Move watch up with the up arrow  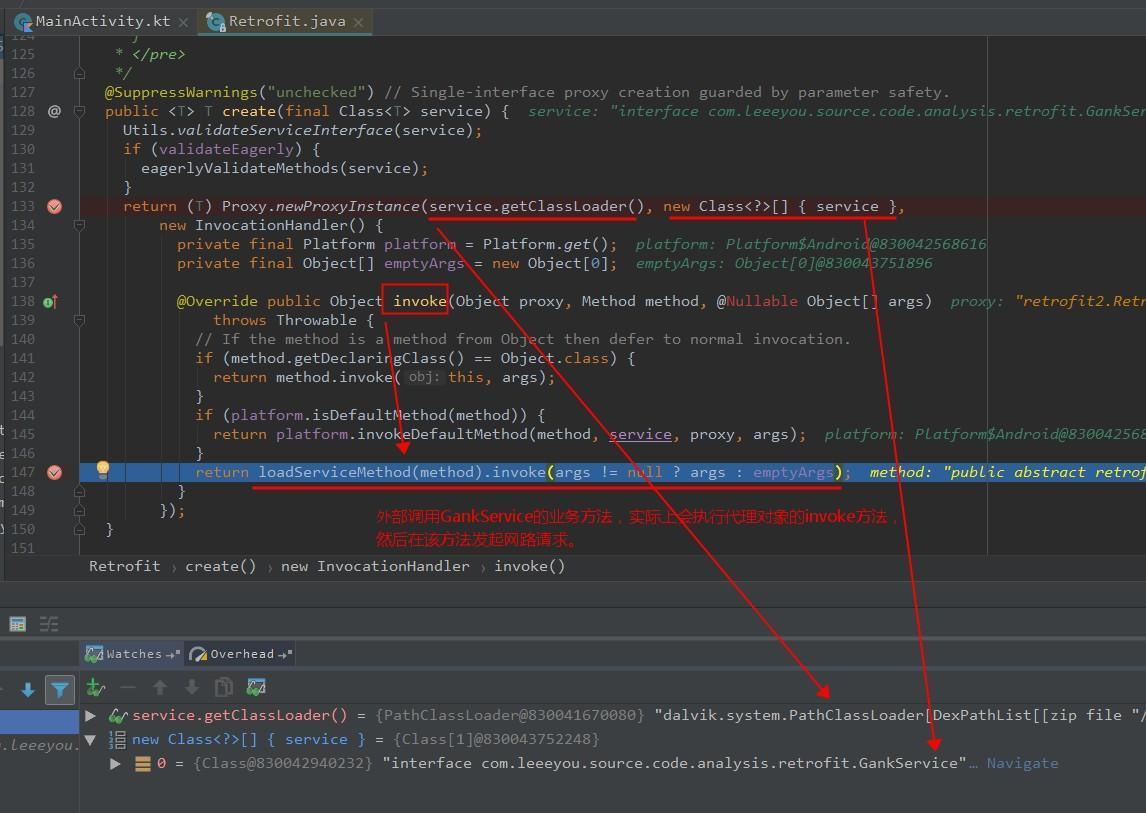tap(160, 687)
